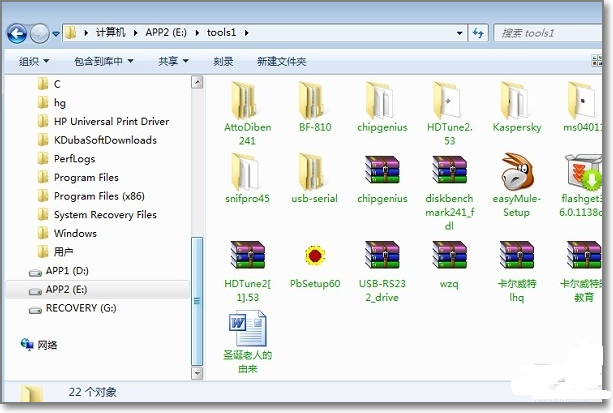The height and width of the screenshot is (413, 613).
Task: Open the BF-810 folder
Action: coord(315,106)
